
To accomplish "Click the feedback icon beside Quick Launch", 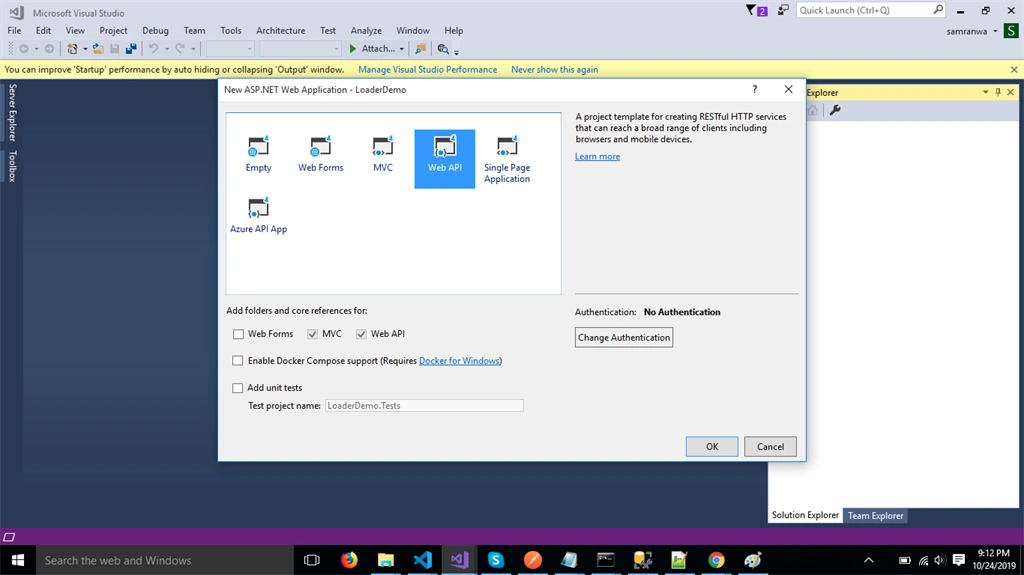I will [782, 10].
